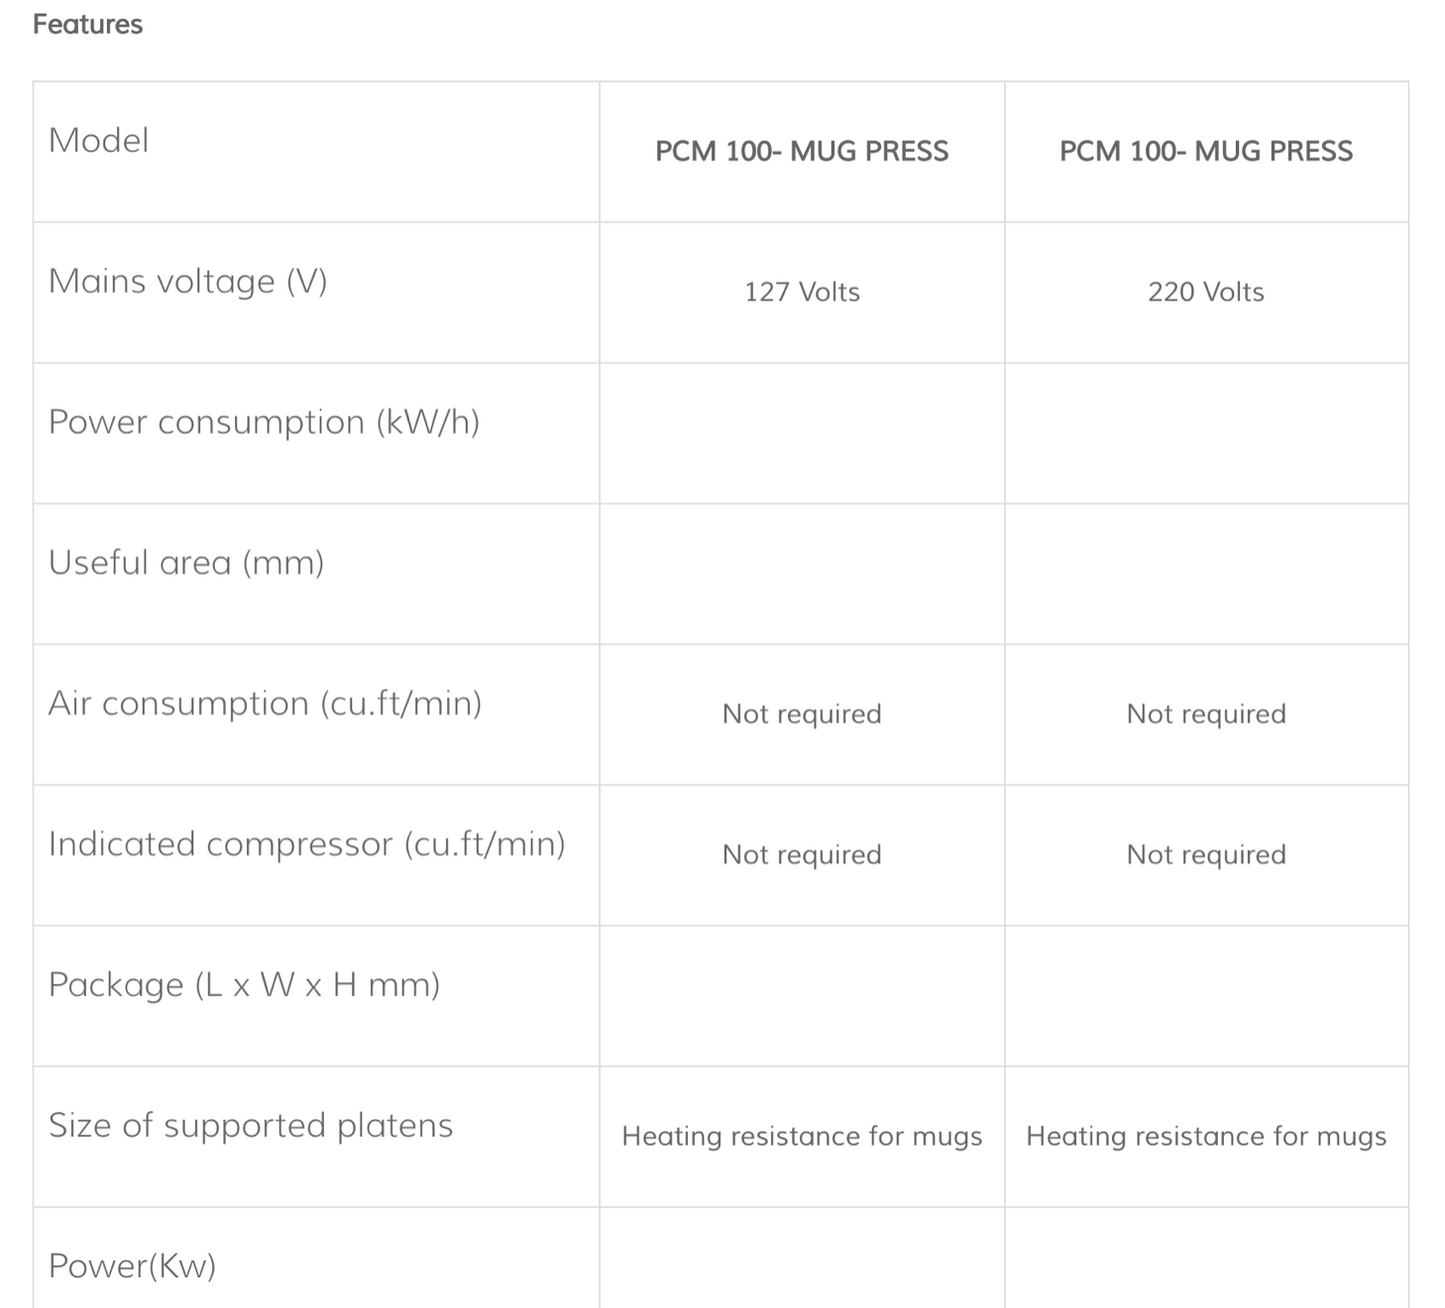Click the Power(Kw) row label
Image resolution: width=1445 pixels, height=1308 pixels.
132,1266
